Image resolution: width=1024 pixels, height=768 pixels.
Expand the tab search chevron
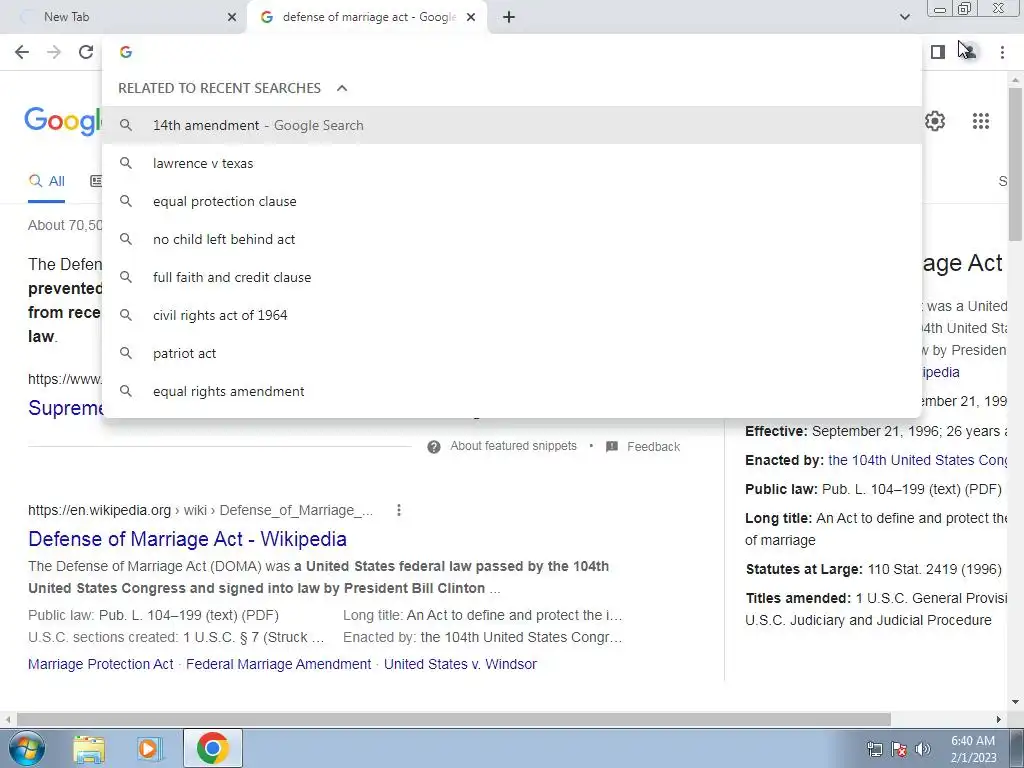pyautogui.click(x=904, y=17)
